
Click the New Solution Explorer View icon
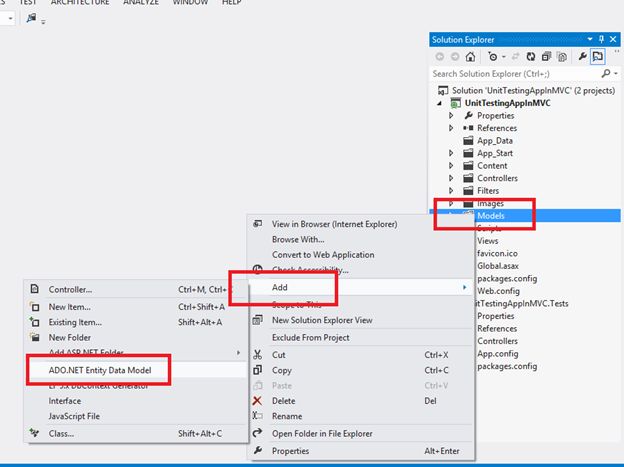(x=257, y=320)
